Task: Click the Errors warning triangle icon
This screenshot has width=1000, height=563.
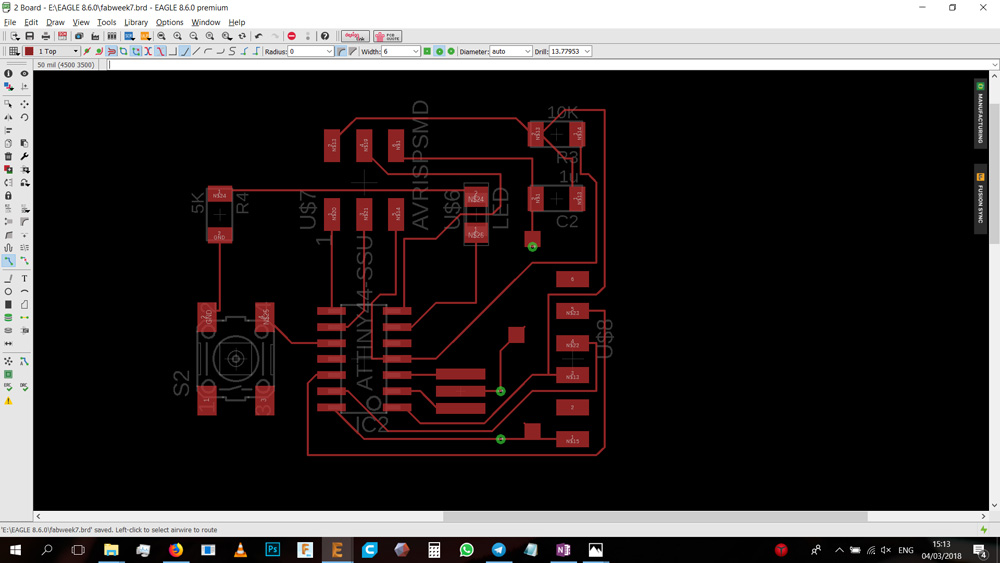Action: 8,401
